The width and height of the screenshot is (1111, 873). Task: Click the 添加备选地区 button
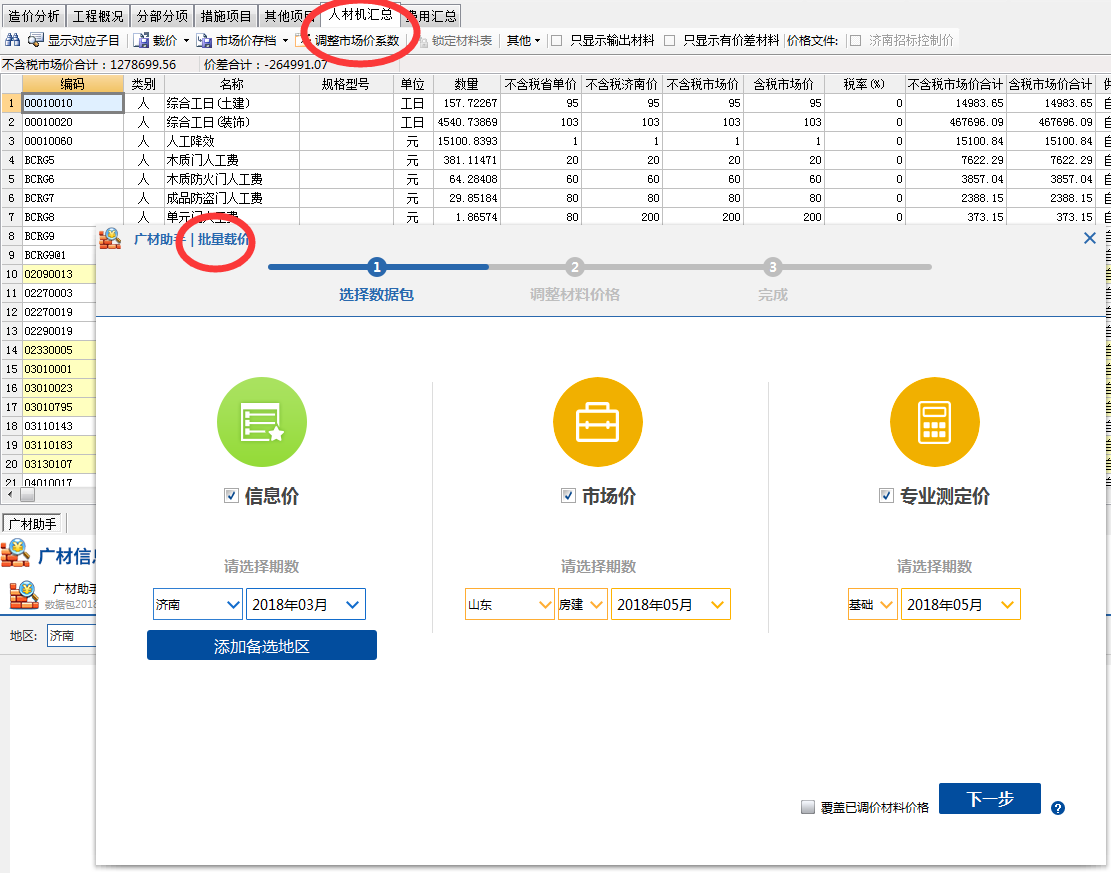click(261, 646)
